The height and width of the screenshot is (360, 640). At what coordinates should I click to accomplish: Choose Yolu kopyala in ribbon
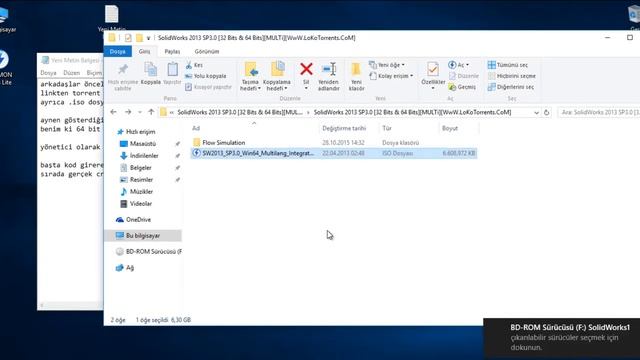tap(206, 76)
